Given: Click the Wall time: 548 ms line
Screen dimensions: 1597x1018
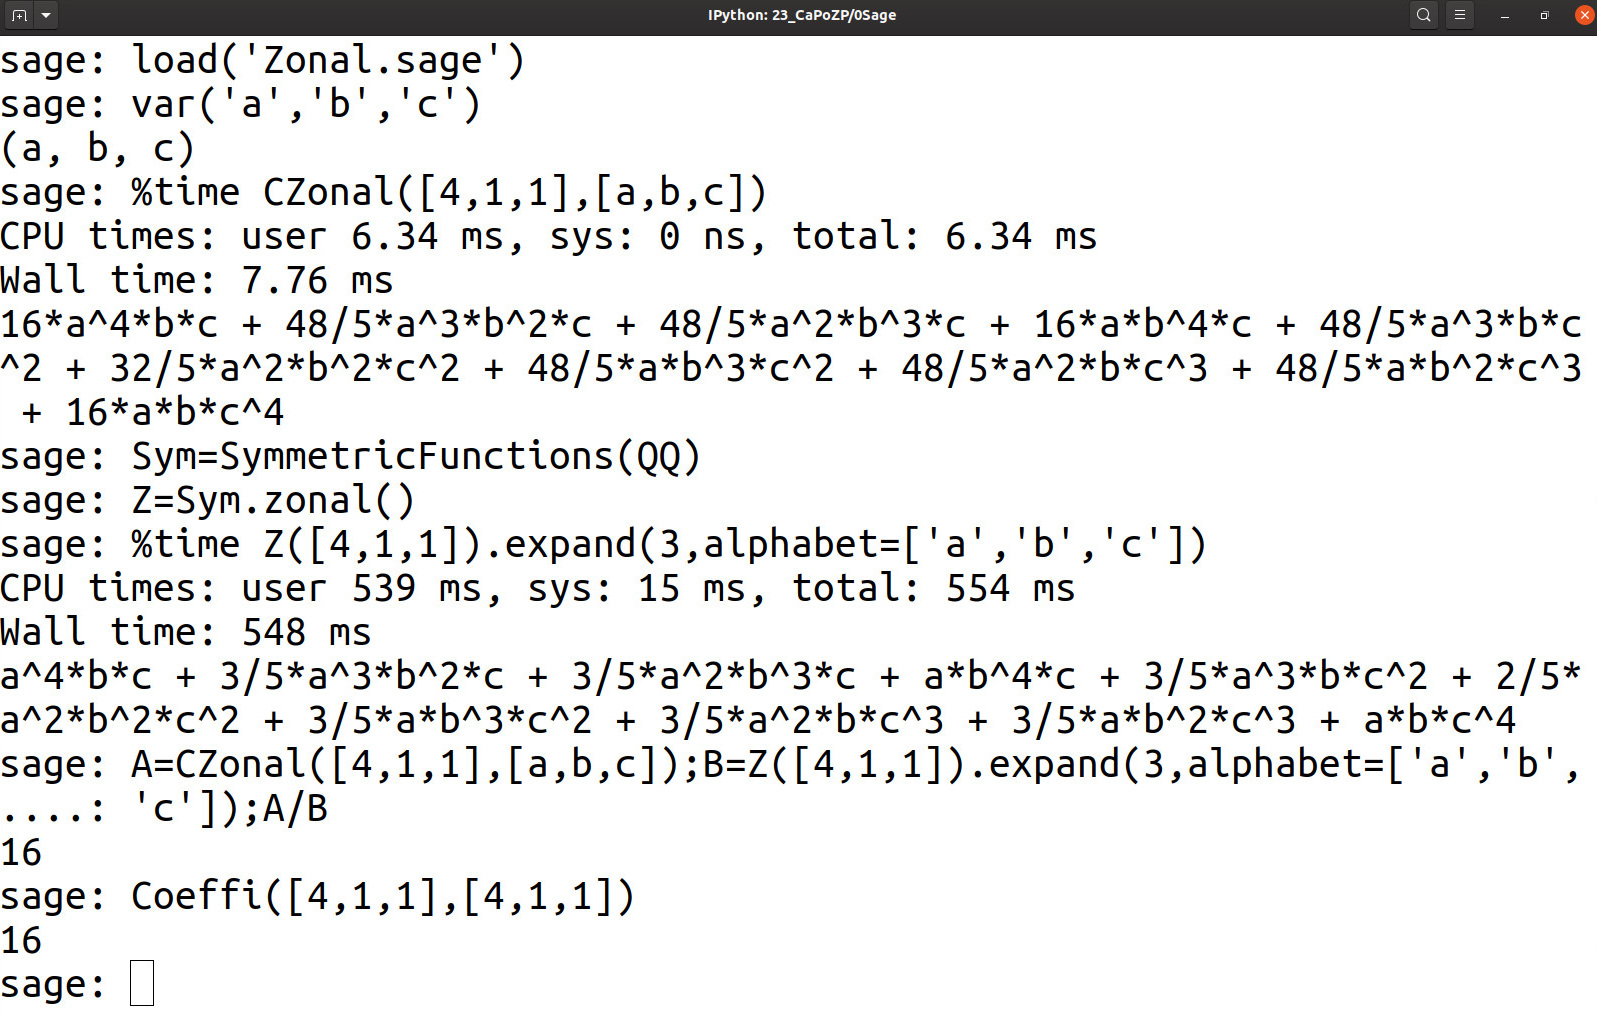Looking at the screenshot, I should click(x=186, y=632).
